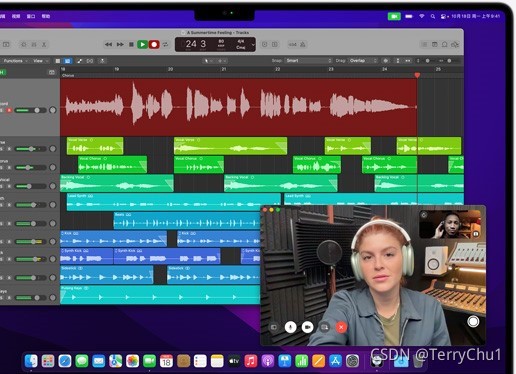Click the red playhead marker in ruler
Viewport: 516px width, 374px height.
[417, 75]
